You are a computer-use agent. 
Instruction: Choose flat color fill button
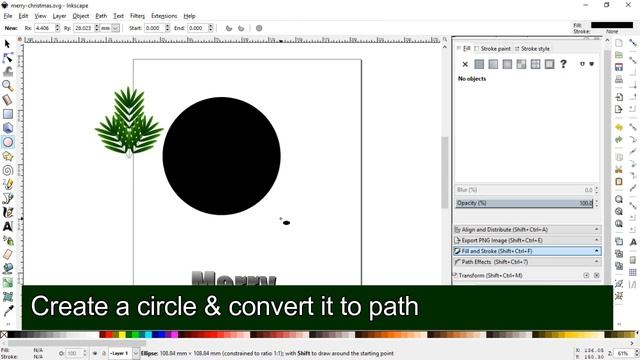(479, 64)
